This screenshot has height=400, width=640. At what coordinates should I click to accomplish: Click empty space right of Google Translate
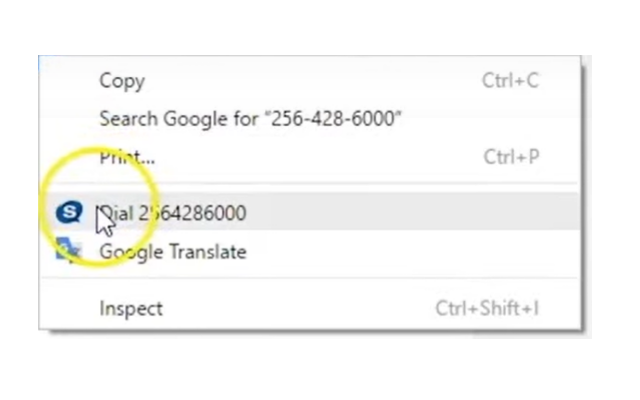pos(400,252)
